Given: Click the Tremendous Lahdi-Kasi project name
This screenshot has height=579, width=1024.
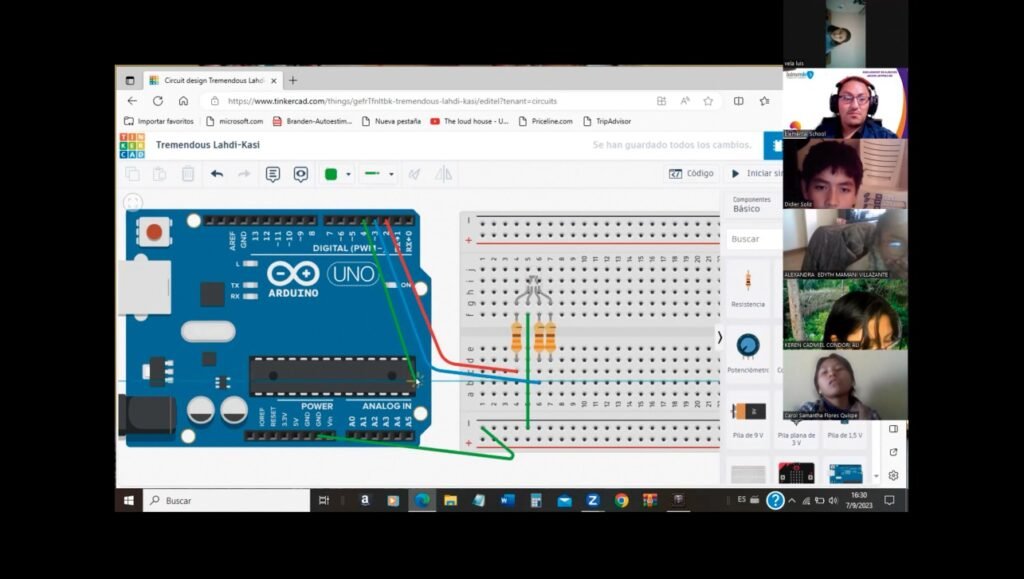Looking at the screenshot, I should (x=208, y=145).
